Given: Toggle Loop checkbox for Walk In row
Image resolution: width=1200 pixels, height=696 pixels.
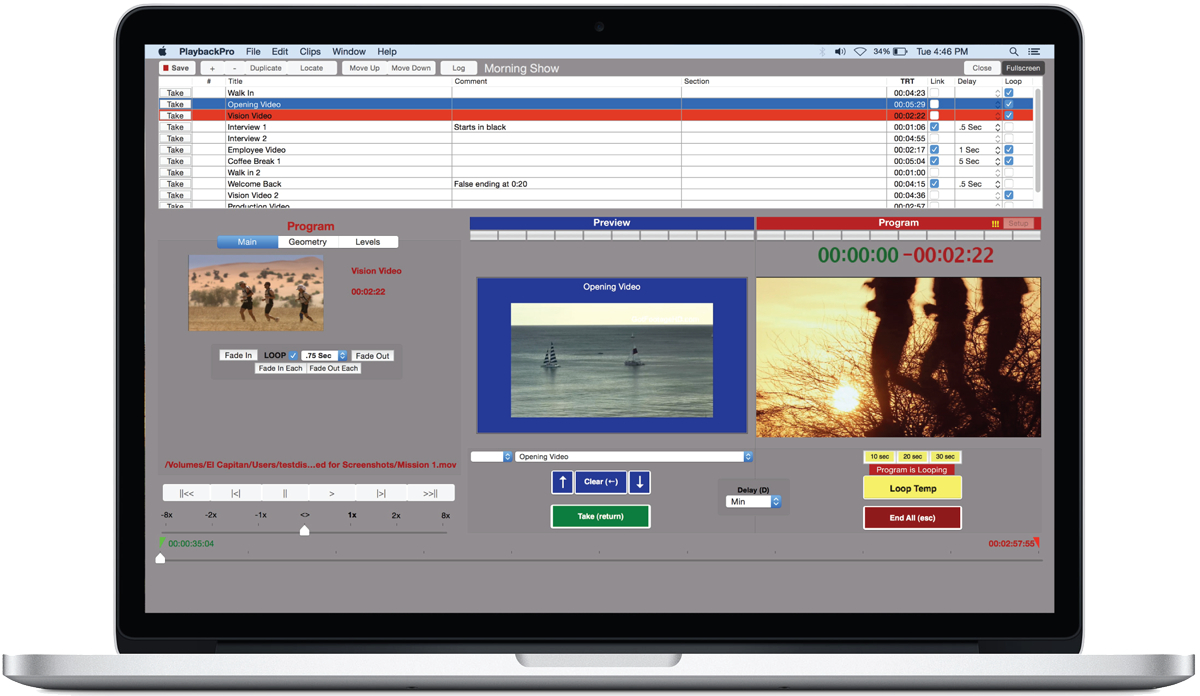Looking at the screenshot, I should pyautogui.click(x=1009, y=93).
